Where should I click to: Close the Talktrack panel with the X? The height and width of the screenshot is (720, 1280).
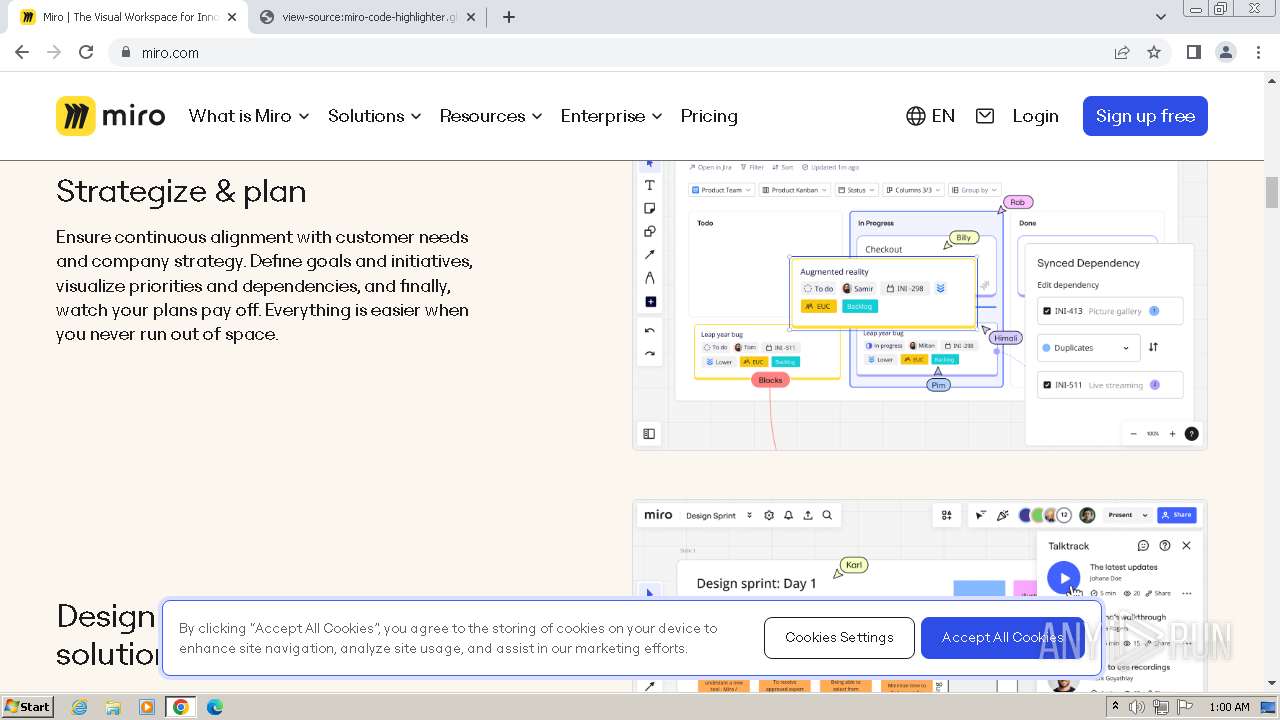pos(1186,546)
